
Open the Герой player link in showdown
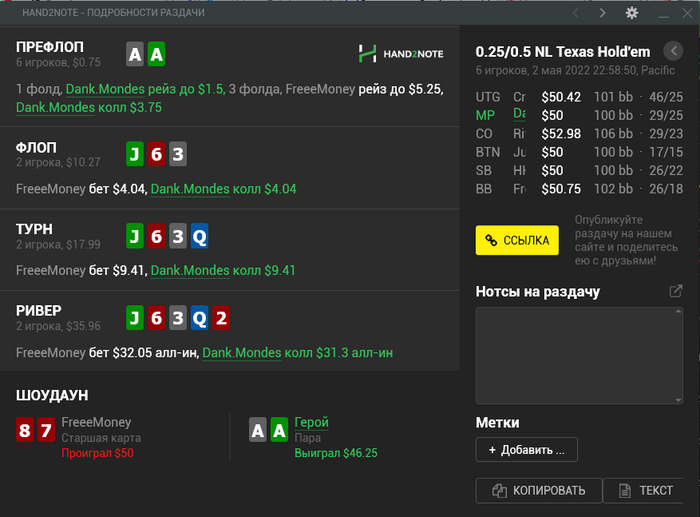coord(312,422)
